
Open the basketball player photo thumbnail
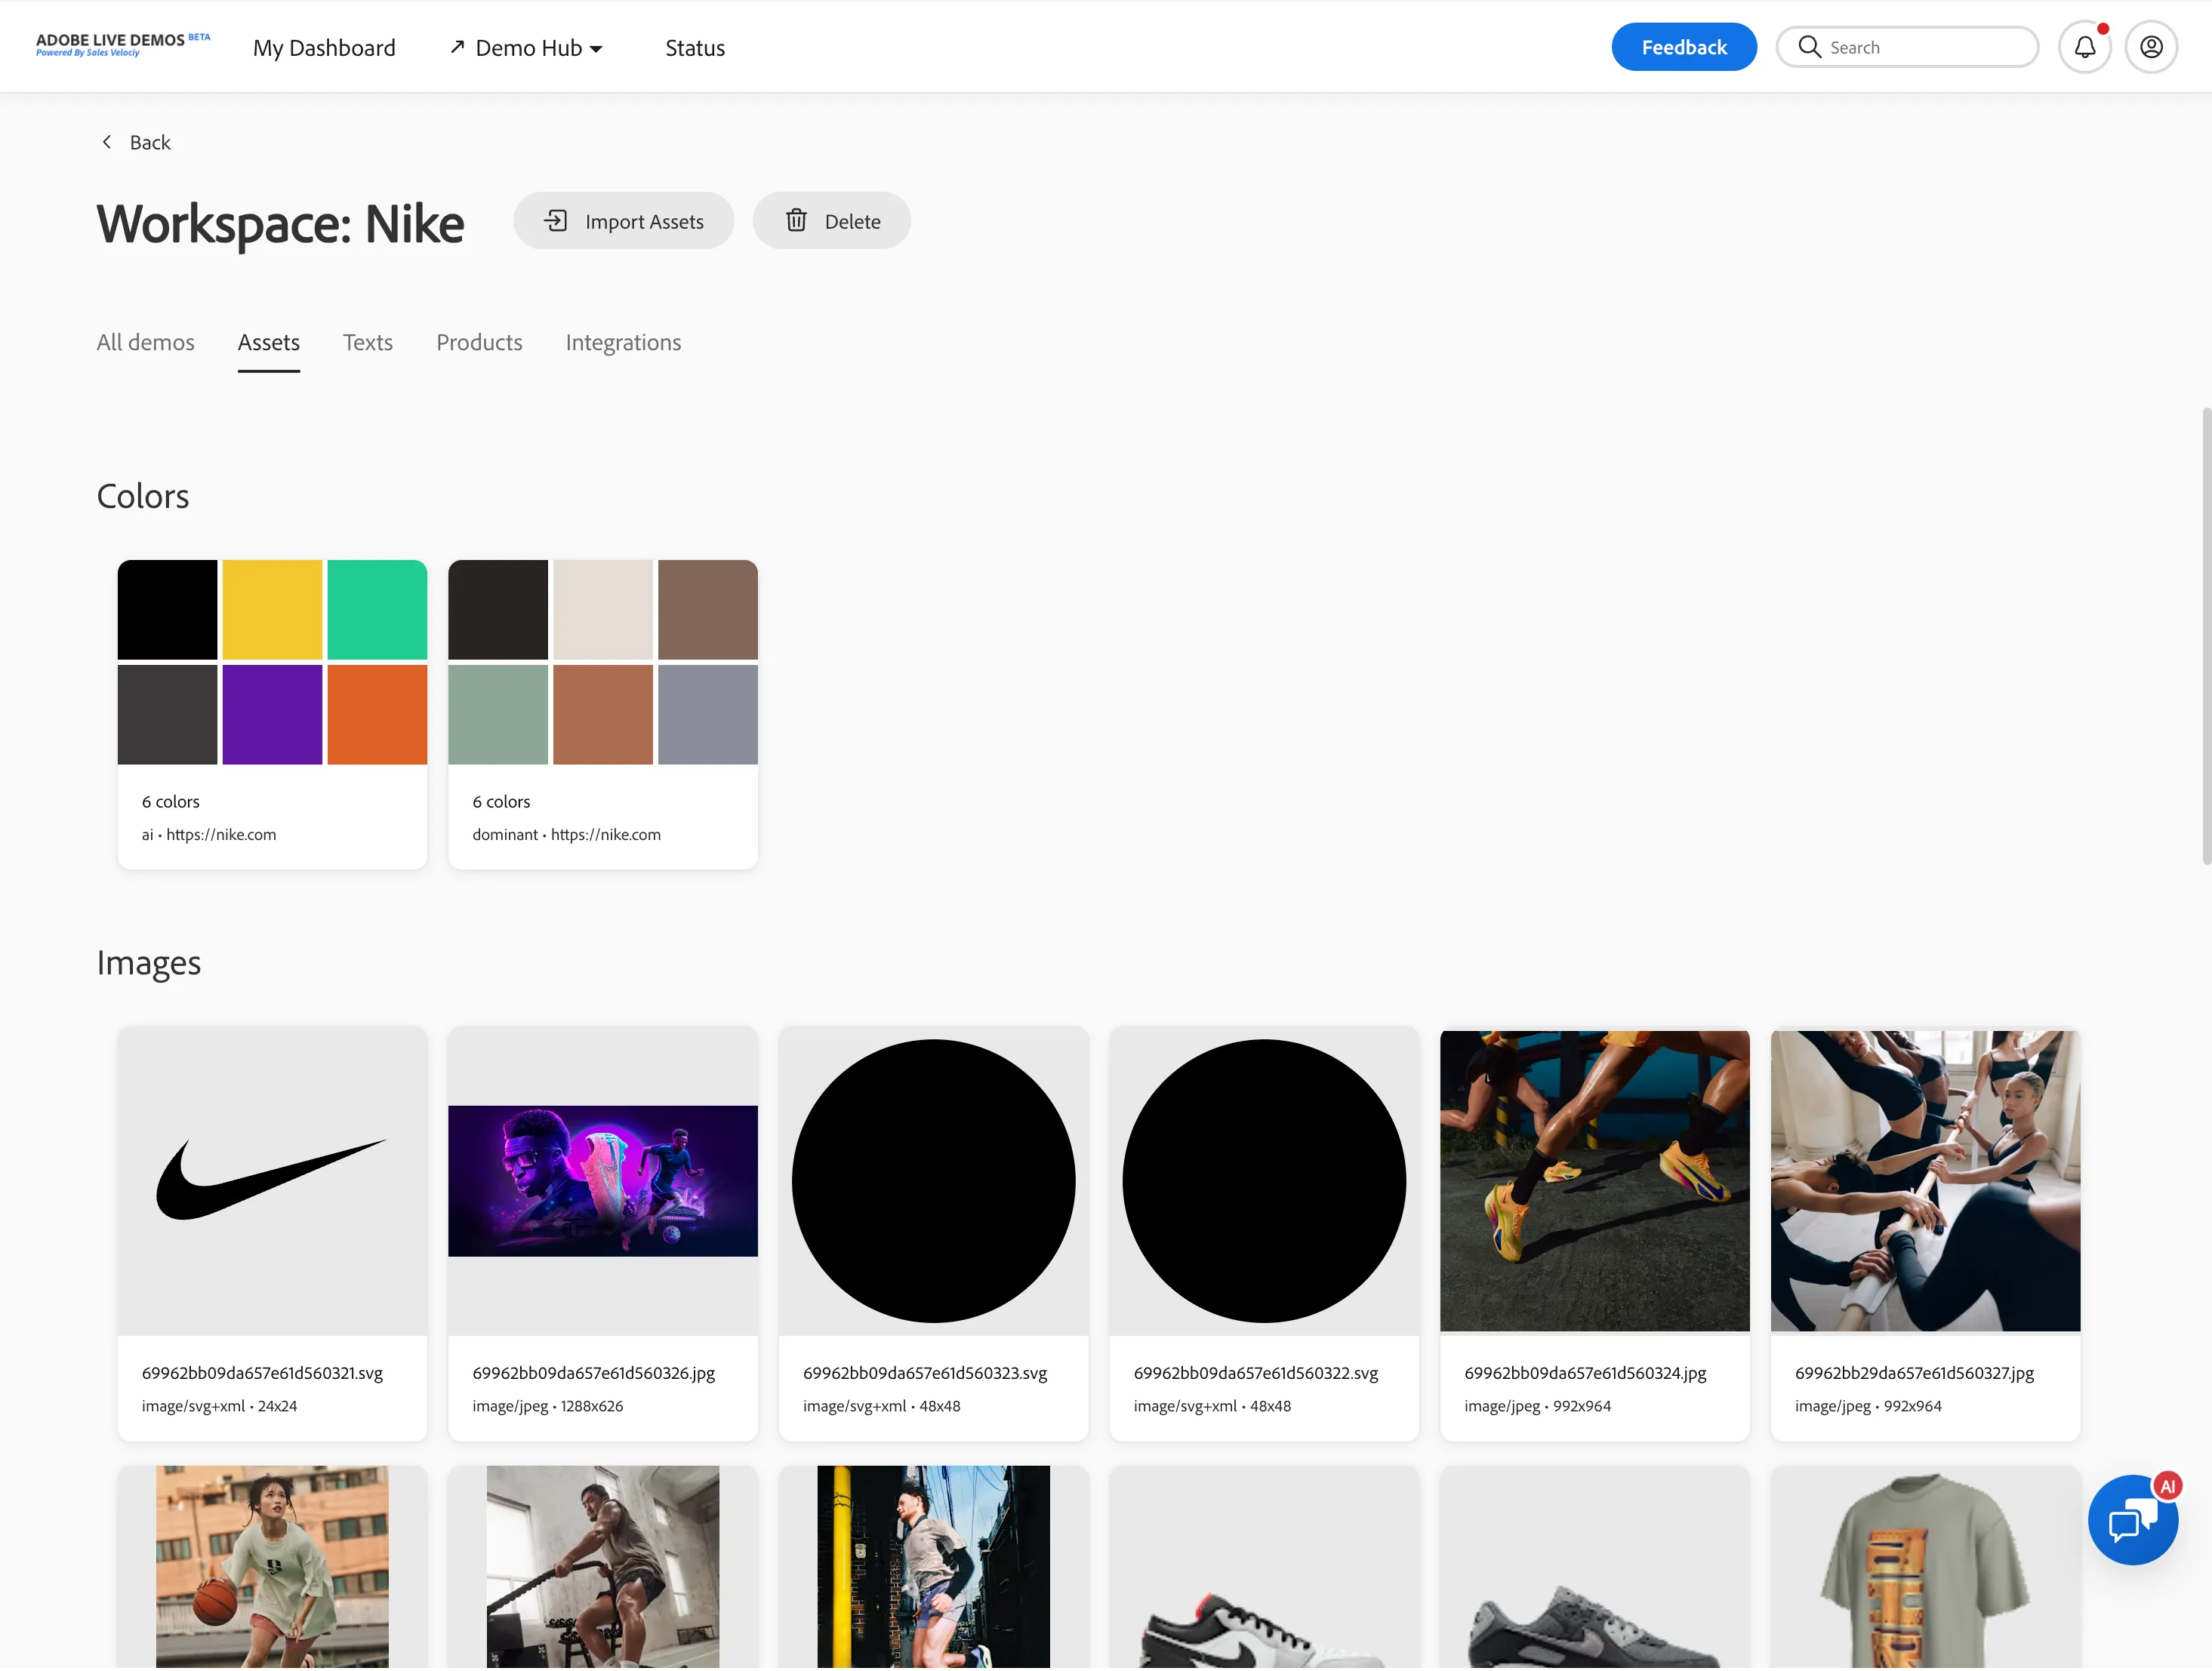tap(272, 1567)
